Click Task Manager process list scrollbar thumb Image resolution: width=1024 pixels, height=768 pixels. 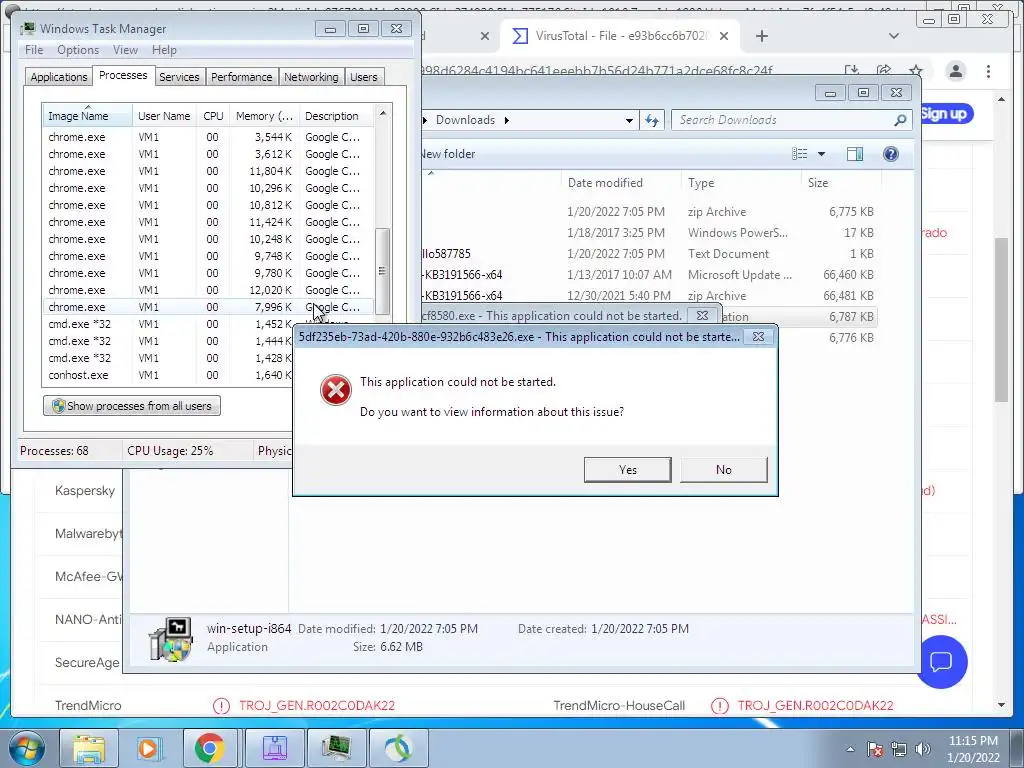(x=383, y=271)
